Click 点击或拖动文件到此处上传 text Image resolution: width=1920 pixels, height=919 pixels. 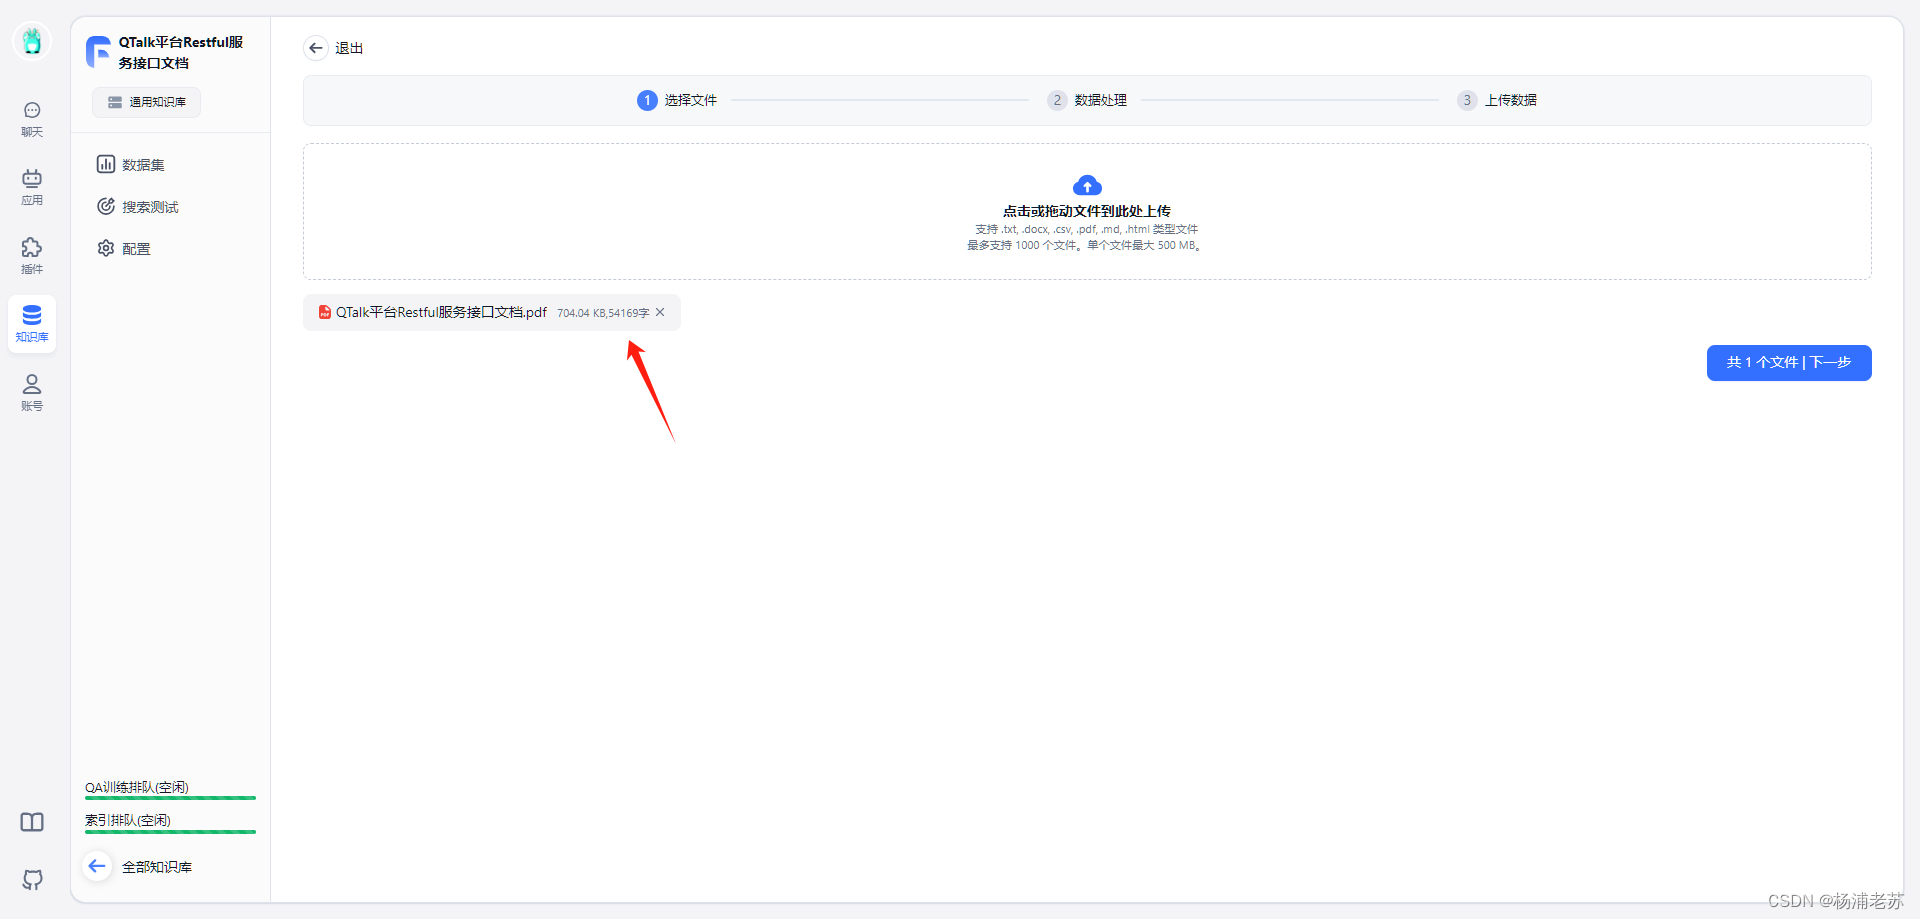(1087, 211)
